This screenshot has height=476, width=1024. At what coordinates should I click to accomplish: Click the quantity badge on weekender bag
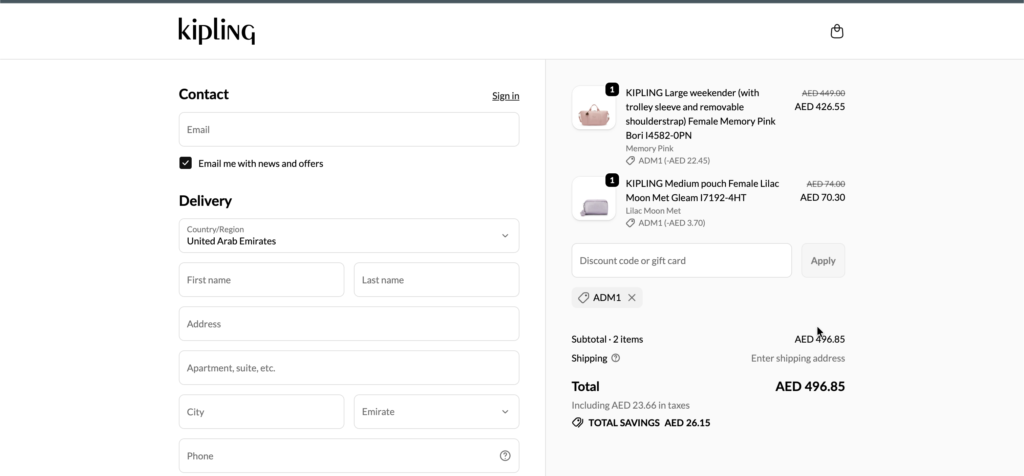pos(612,89)
